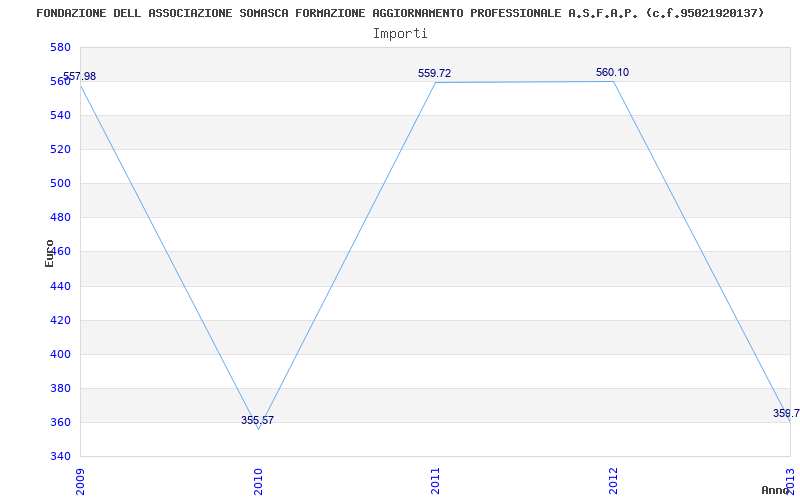Click the data label 557.98
The height and width of the screenshot is (500, 800).
pyautogui.click(x=80, y=77)
